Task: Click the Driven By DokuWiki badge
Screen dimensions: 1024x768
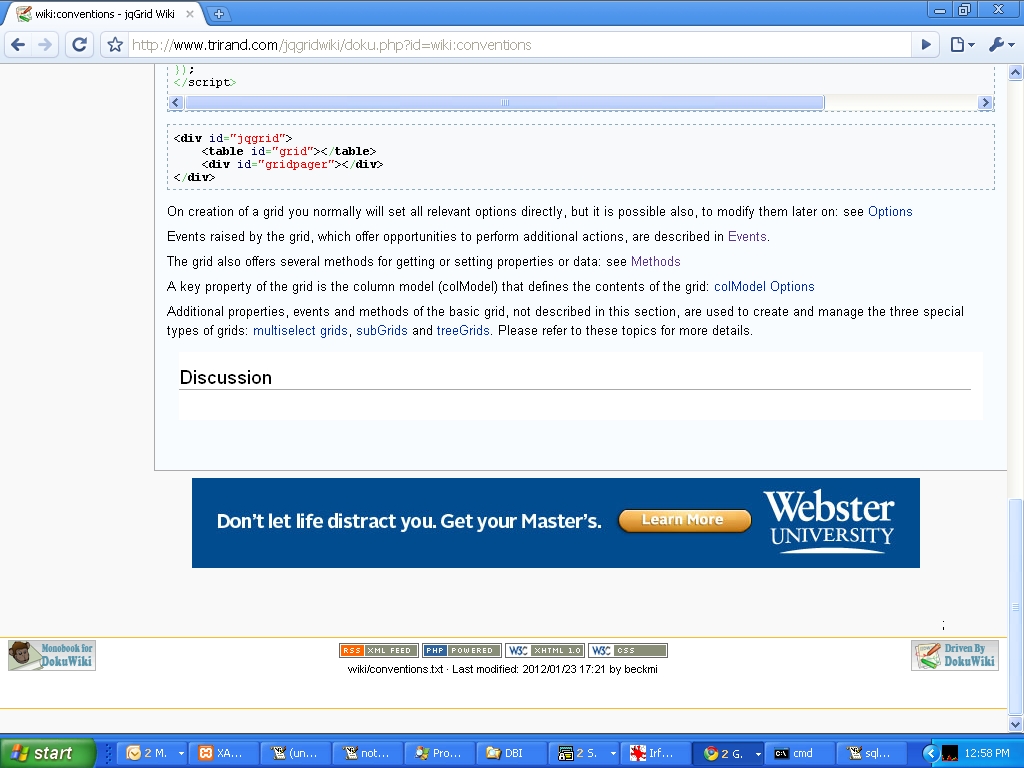Action: click(955, 655)
